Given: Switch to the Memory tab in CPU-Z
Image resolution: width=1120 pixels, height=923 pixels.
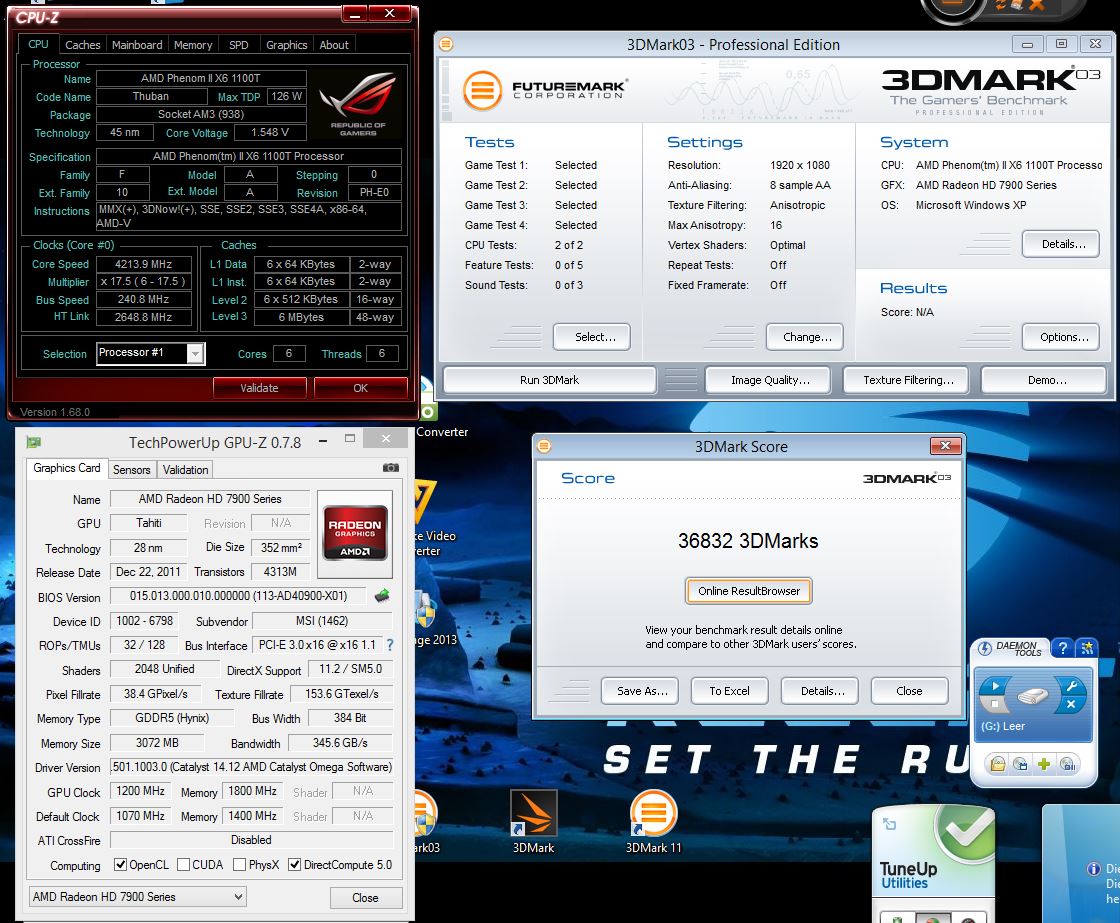Looking at the screenshot, I should [x=193, y=44].
